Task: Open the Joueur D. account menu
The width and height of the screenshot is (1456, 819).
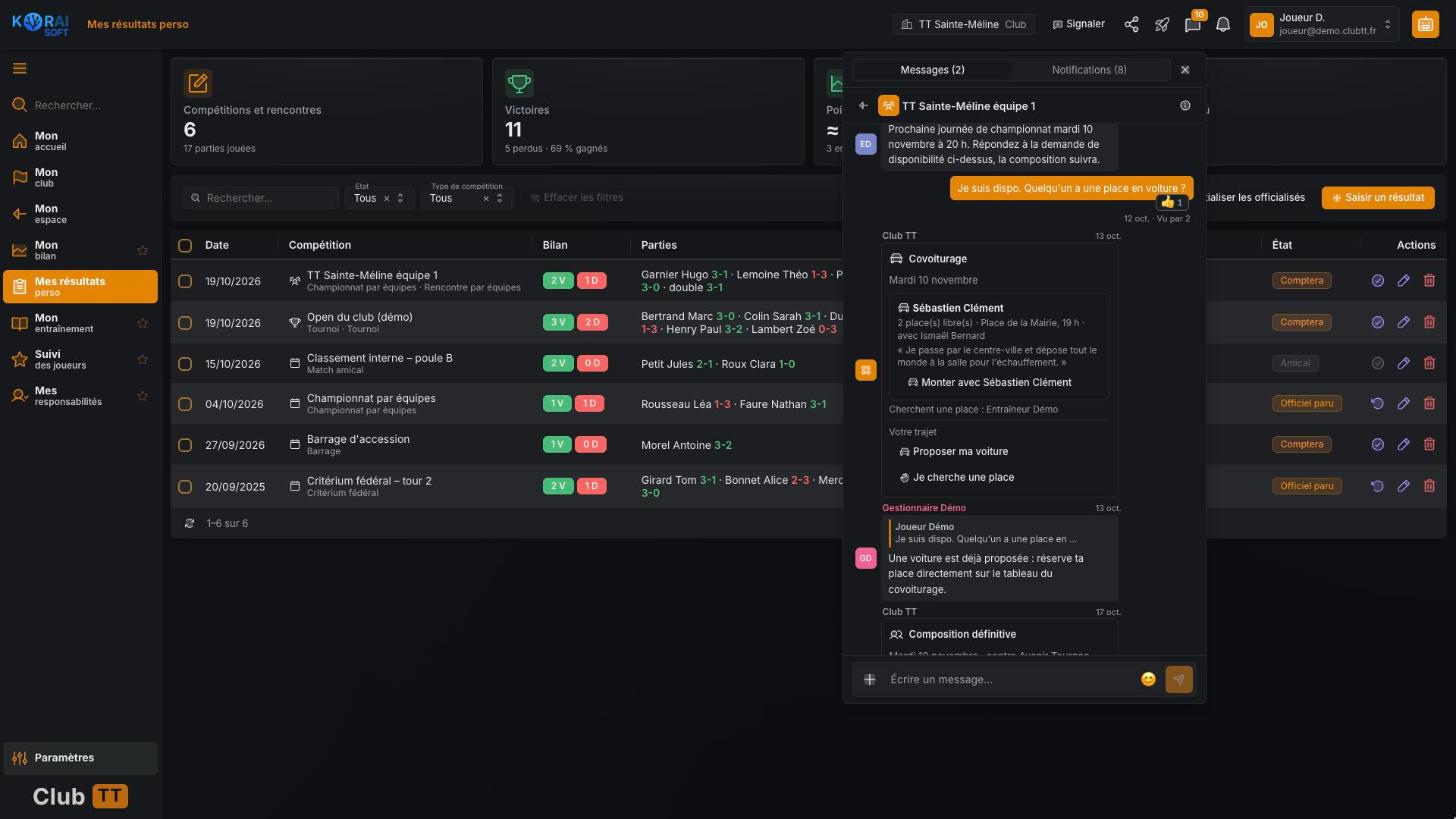Action: 1321,24
